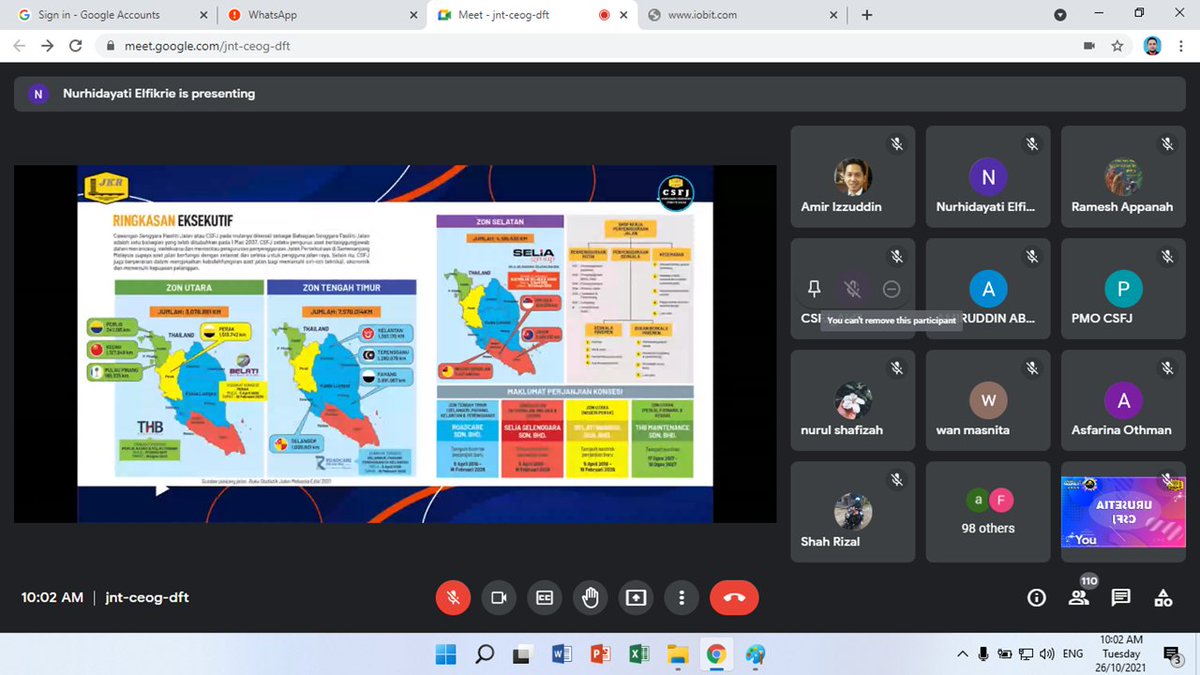Click the address bar URL field
Image resolution: width=1200 pixels, height=675 pixels.
590,46
